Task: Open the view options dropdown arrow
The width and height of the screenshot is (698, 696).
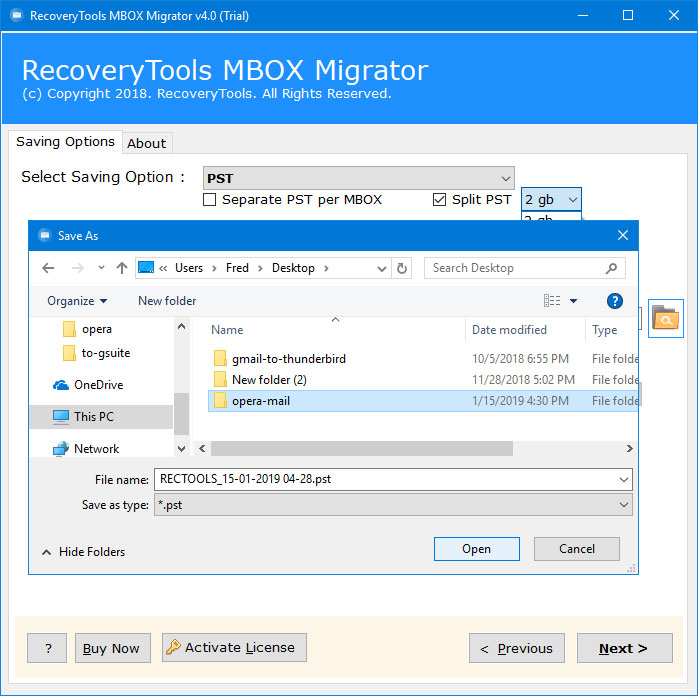Action: (x=573, y=301)
